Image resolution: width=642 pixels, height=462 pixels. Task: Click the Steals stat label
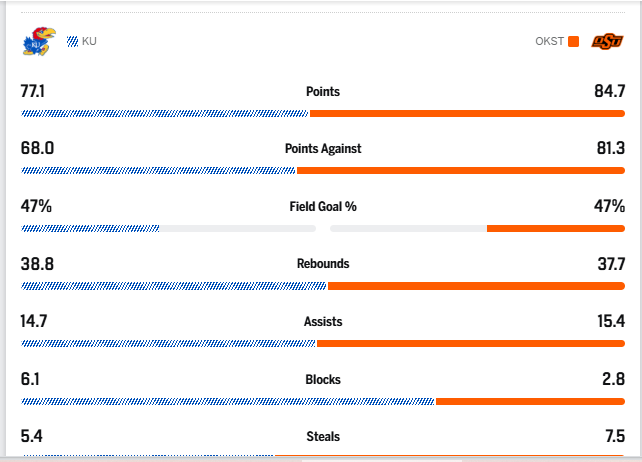323,437
